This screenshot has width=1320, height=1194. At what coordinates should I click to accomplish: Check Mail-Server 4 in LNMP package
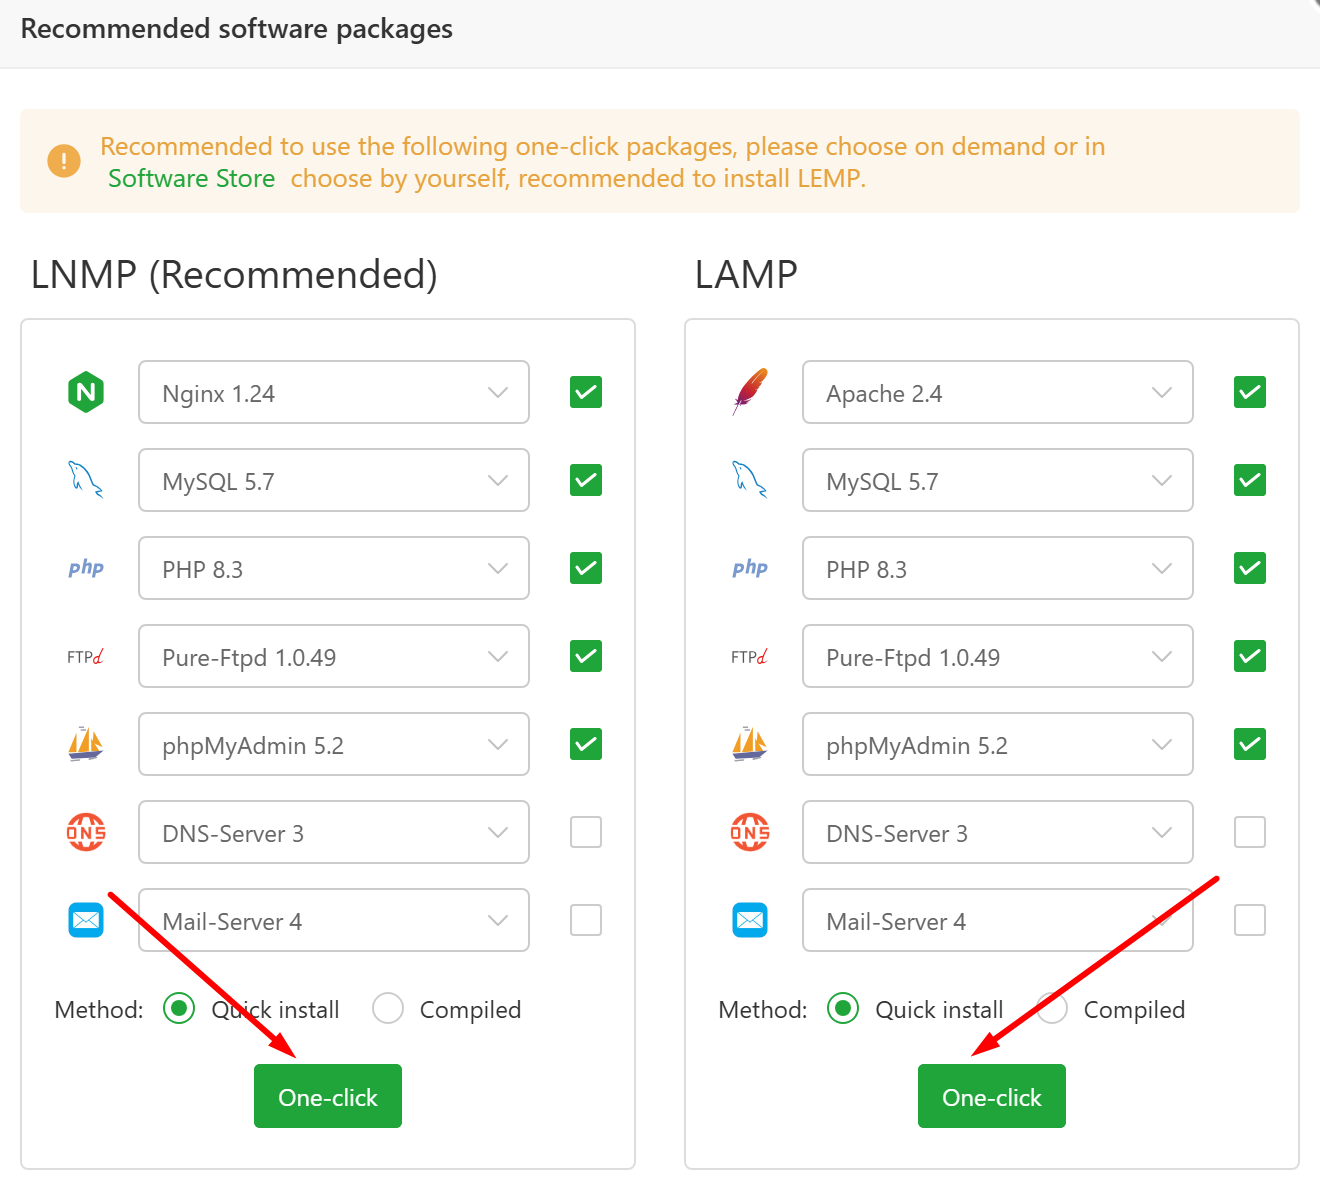585,920
